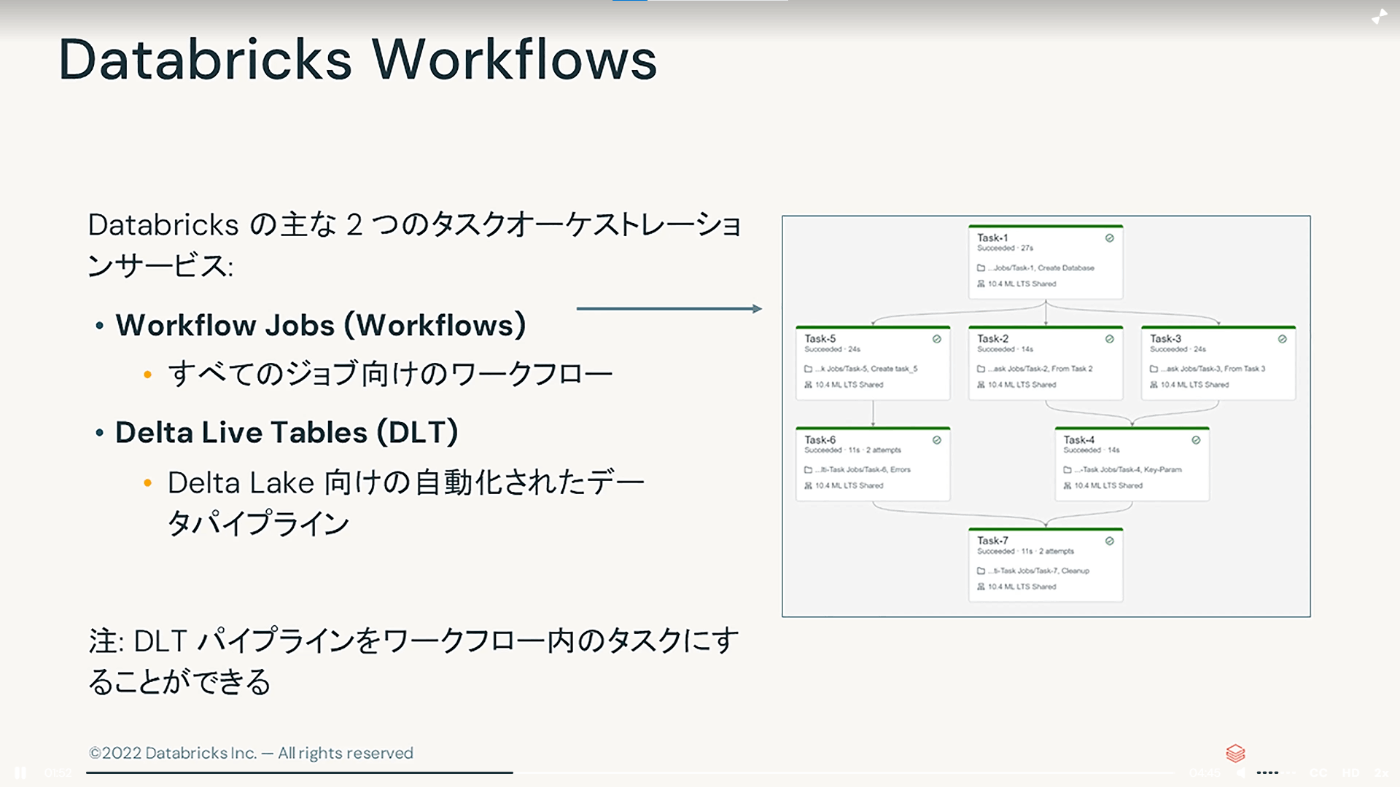Click the green check icon on Task-1
Viewport: 1400px width, 787px height.
tap(1109, 238)
